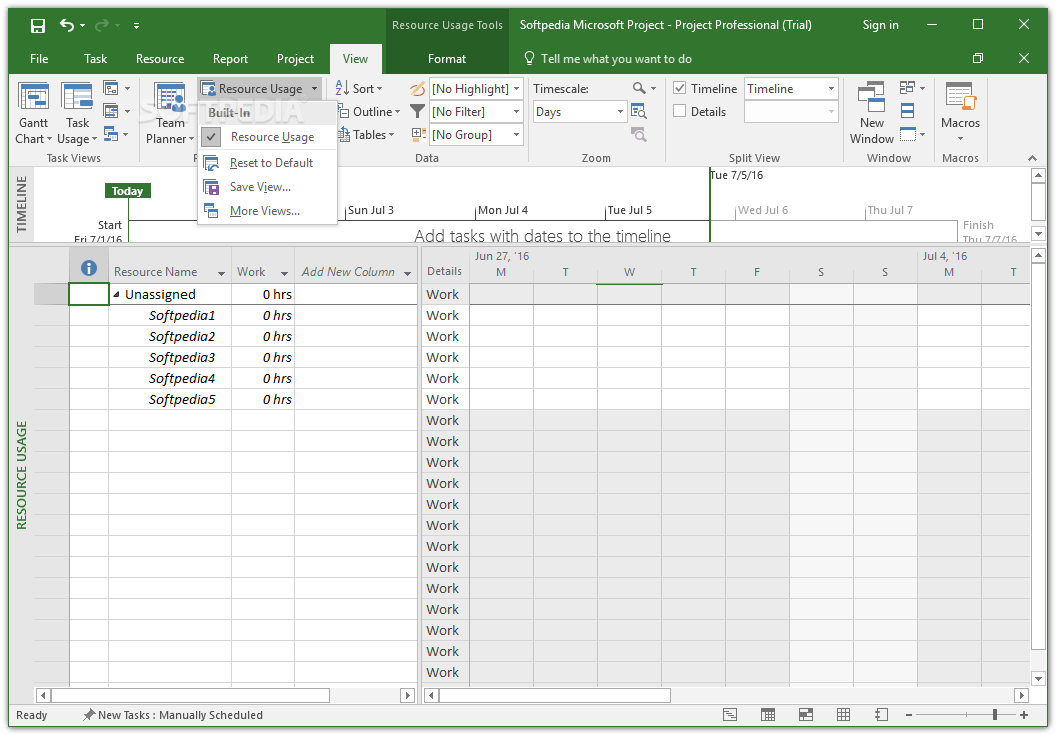Click the Sort A-Z icon

(x=342, y=88)
